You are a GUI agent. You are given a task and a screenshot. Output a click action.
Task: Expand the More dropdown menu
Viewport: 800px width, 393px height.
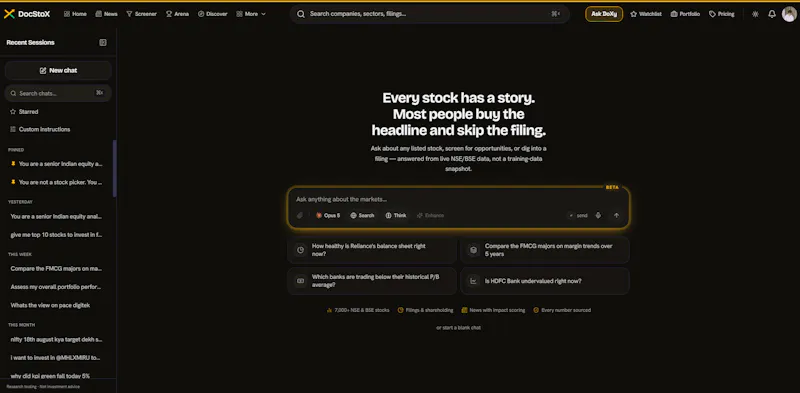251,14
